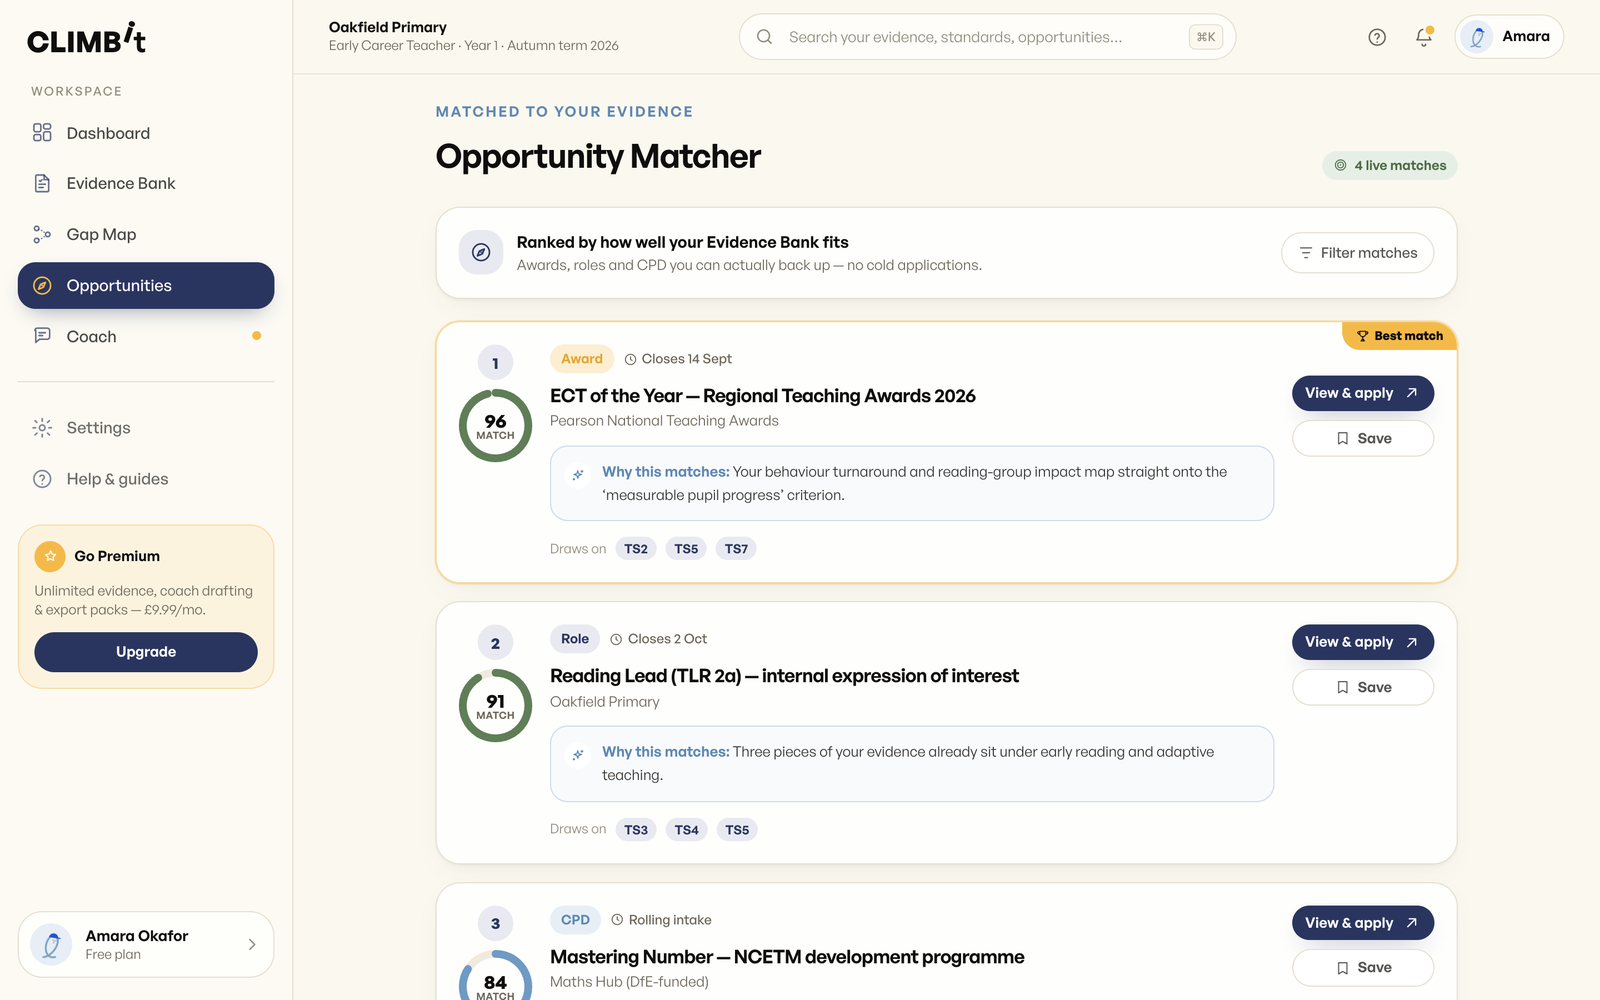Click the Rolling intake label
The height and width of the screenshot is (1000, 1600).
[x=661, y=920]
